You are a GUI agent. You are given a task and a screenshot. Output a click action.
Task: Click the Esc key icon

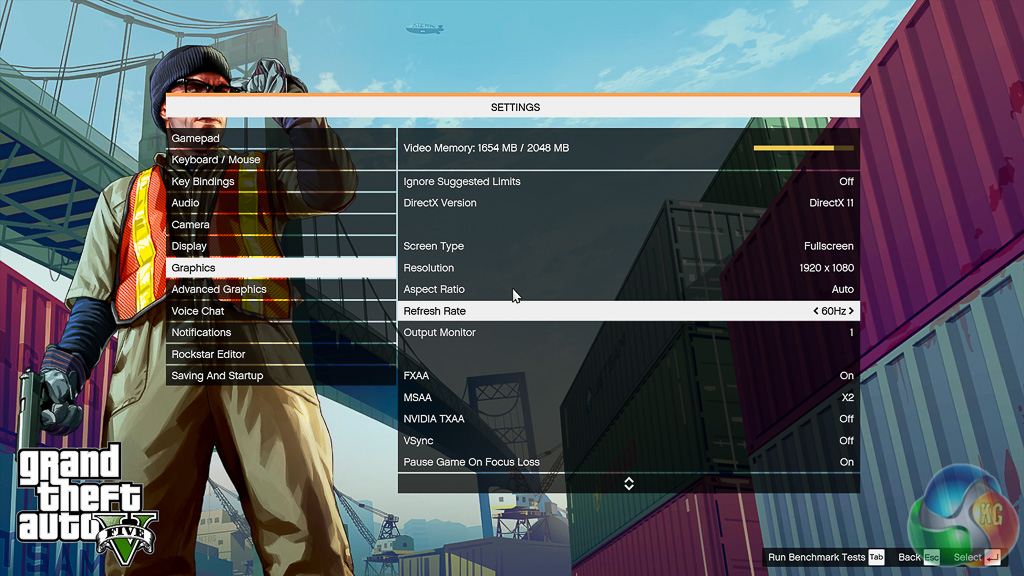[x=932, y=557]
